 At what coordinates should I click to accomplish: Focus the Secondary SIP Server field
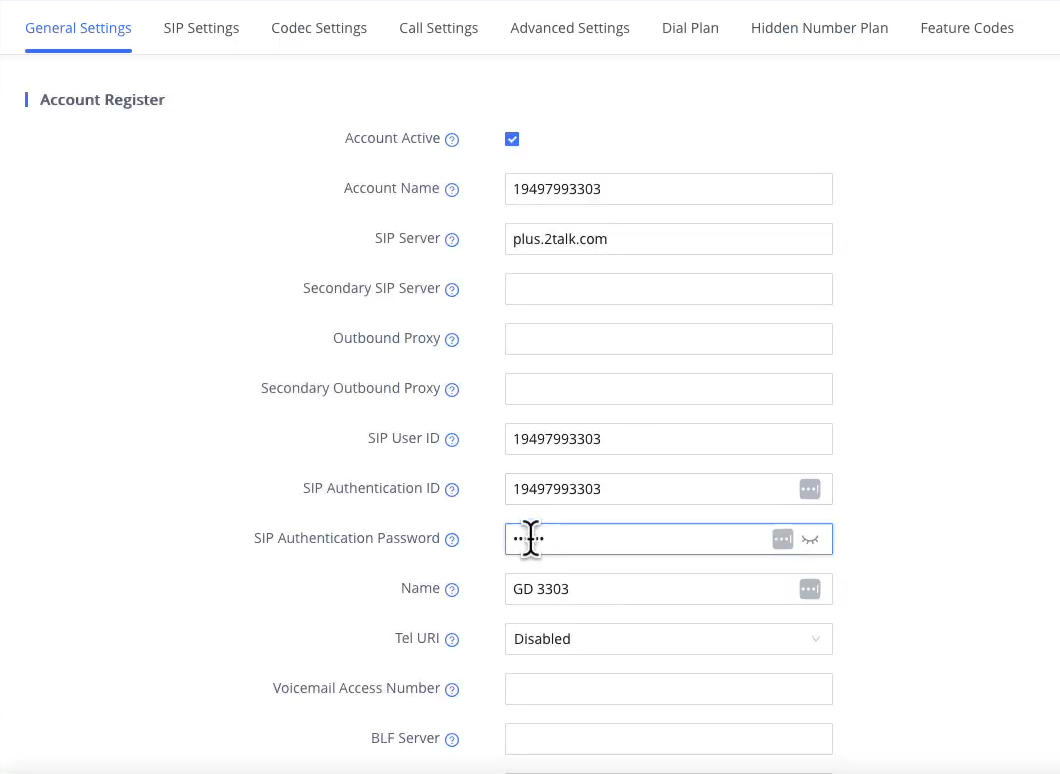pyautogui.click(x=668, y=289)
